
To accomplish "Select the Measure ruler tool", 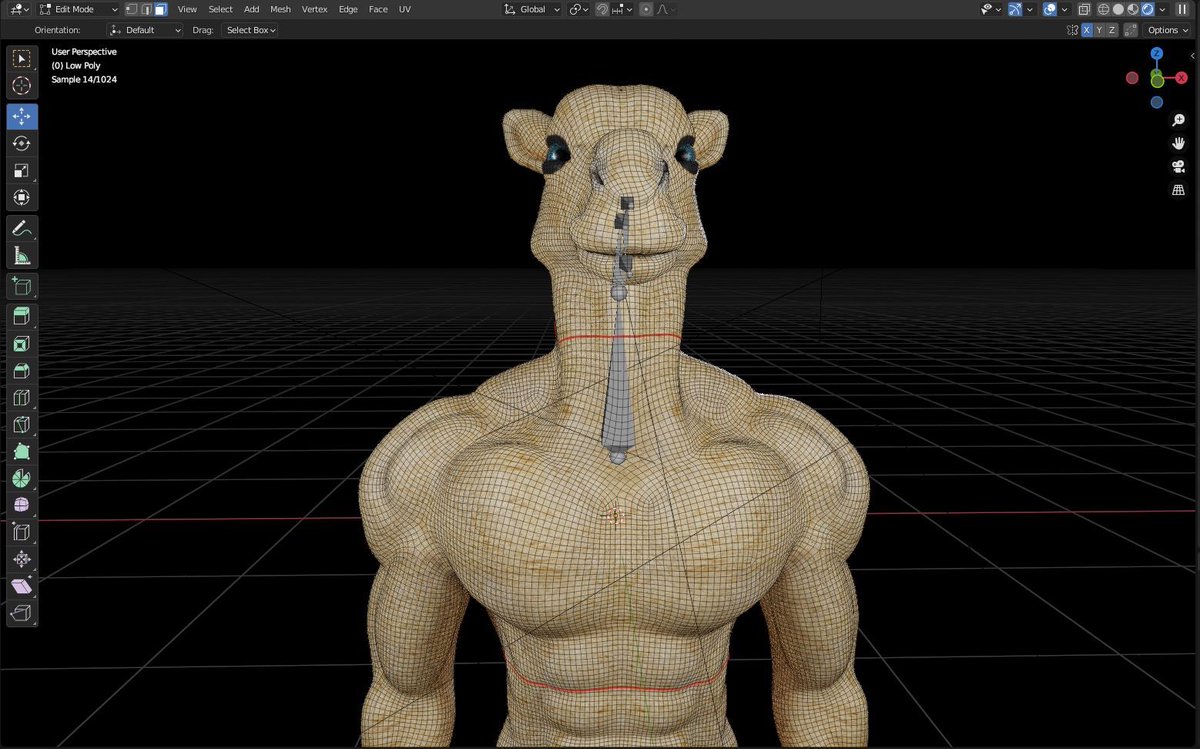I will 22,257.
